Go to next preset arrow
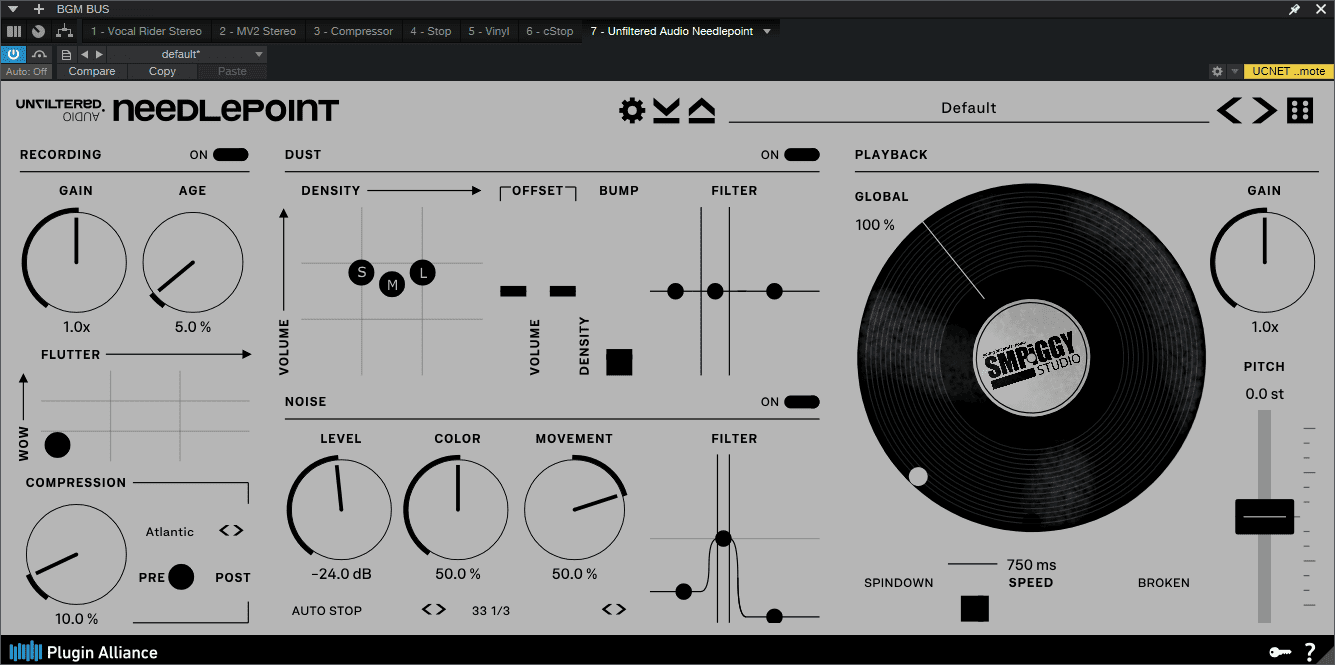 [x=1265, y=110]
